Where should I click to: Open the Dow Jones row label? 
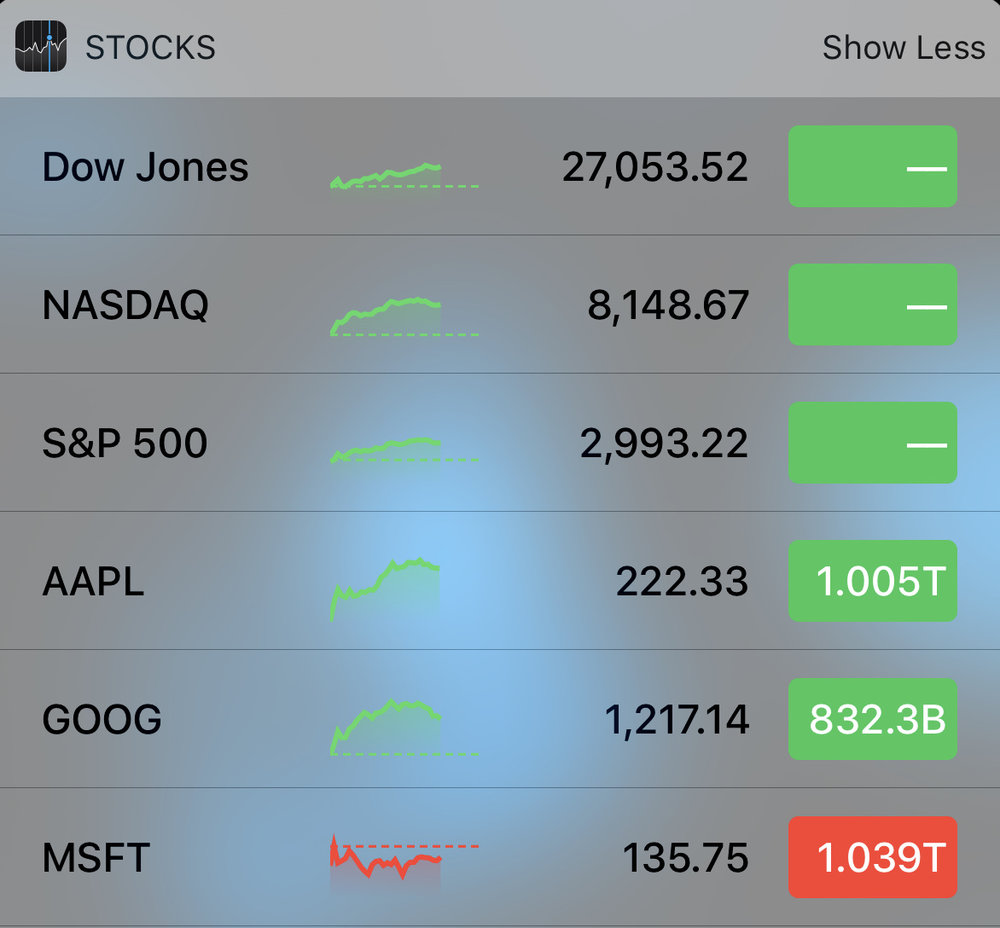click(145, 167)
